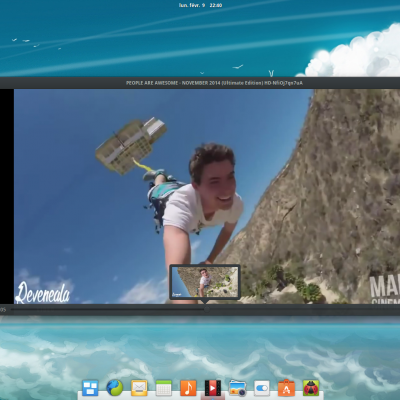This screenshot has height=400, width=400.
Task: Open the Calendar app from the dock
Action: tap(164, 388)
